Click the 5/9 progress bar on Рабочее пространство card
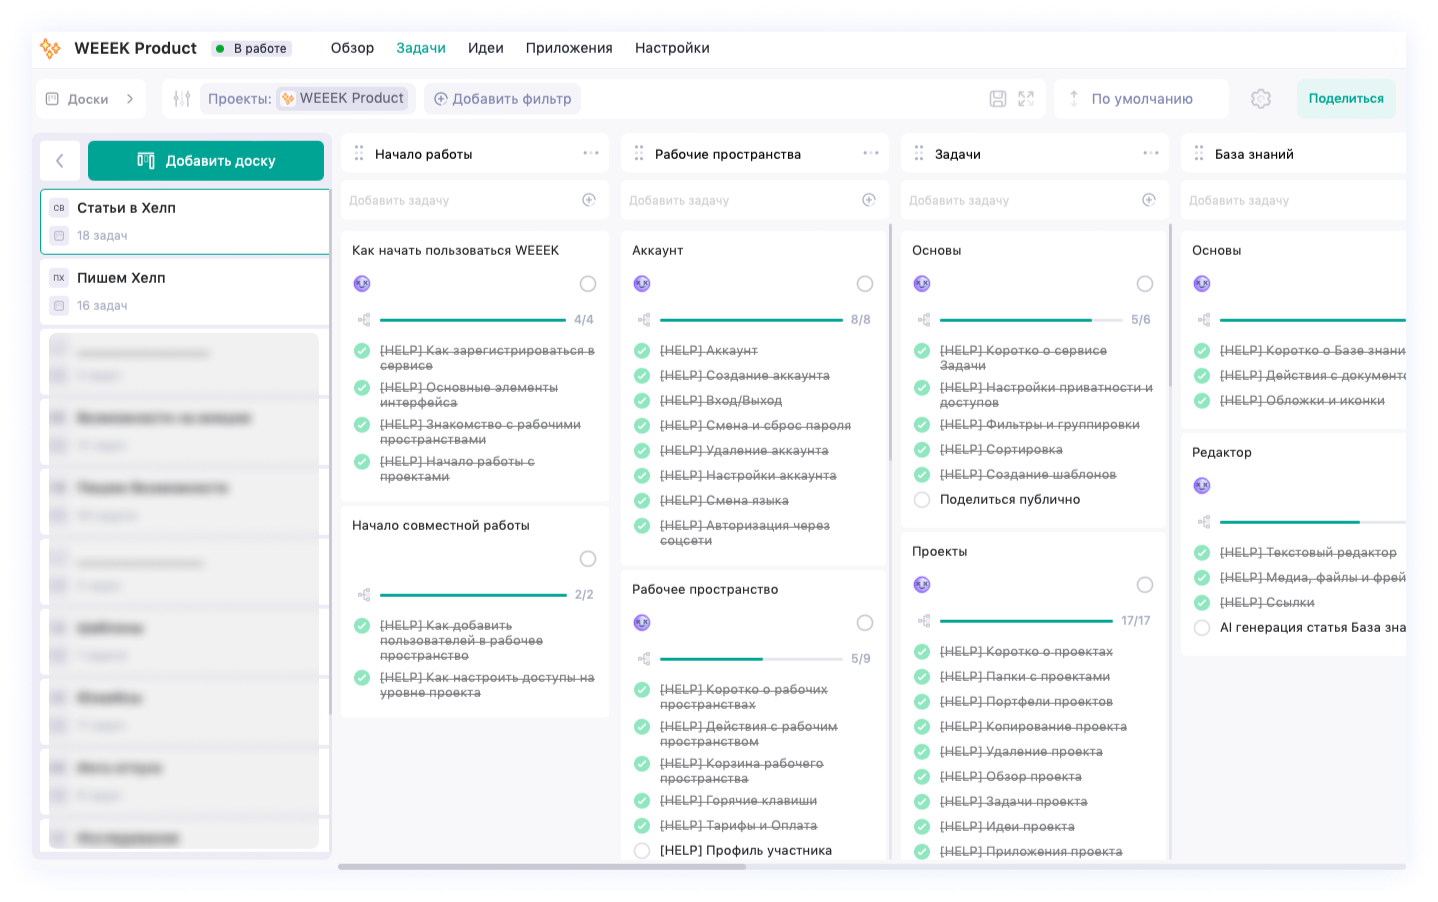 pyautogui.click(x=751, y=659)
